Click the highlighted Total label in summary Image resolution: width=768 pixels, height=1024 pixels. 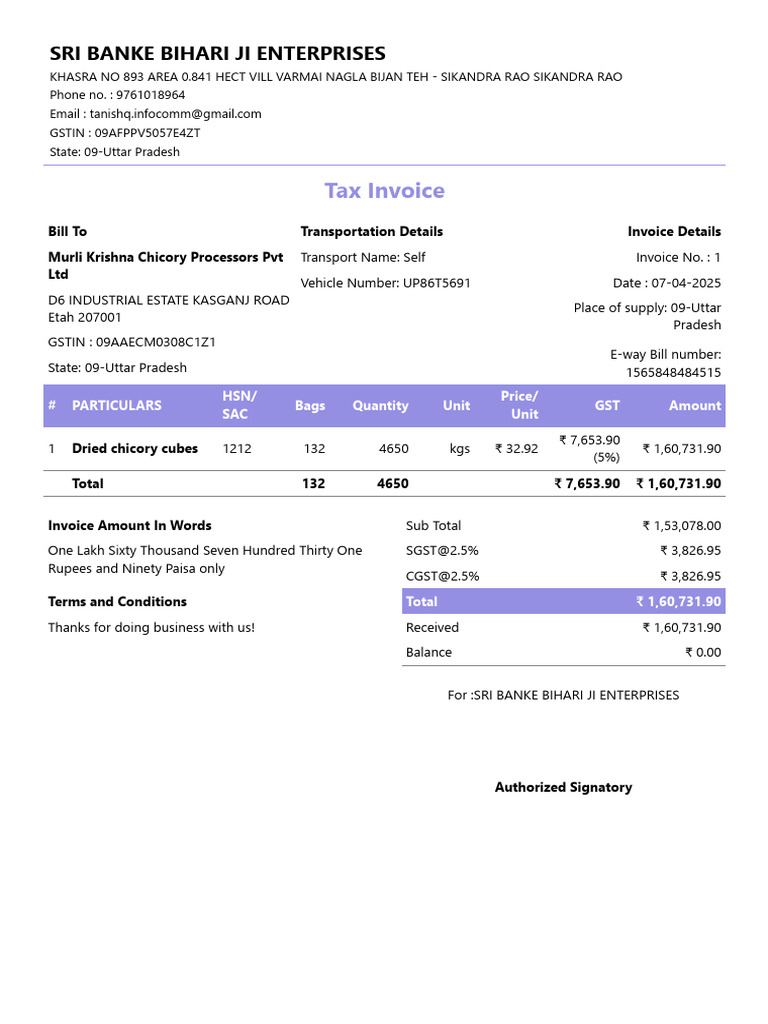coord(421,601)
